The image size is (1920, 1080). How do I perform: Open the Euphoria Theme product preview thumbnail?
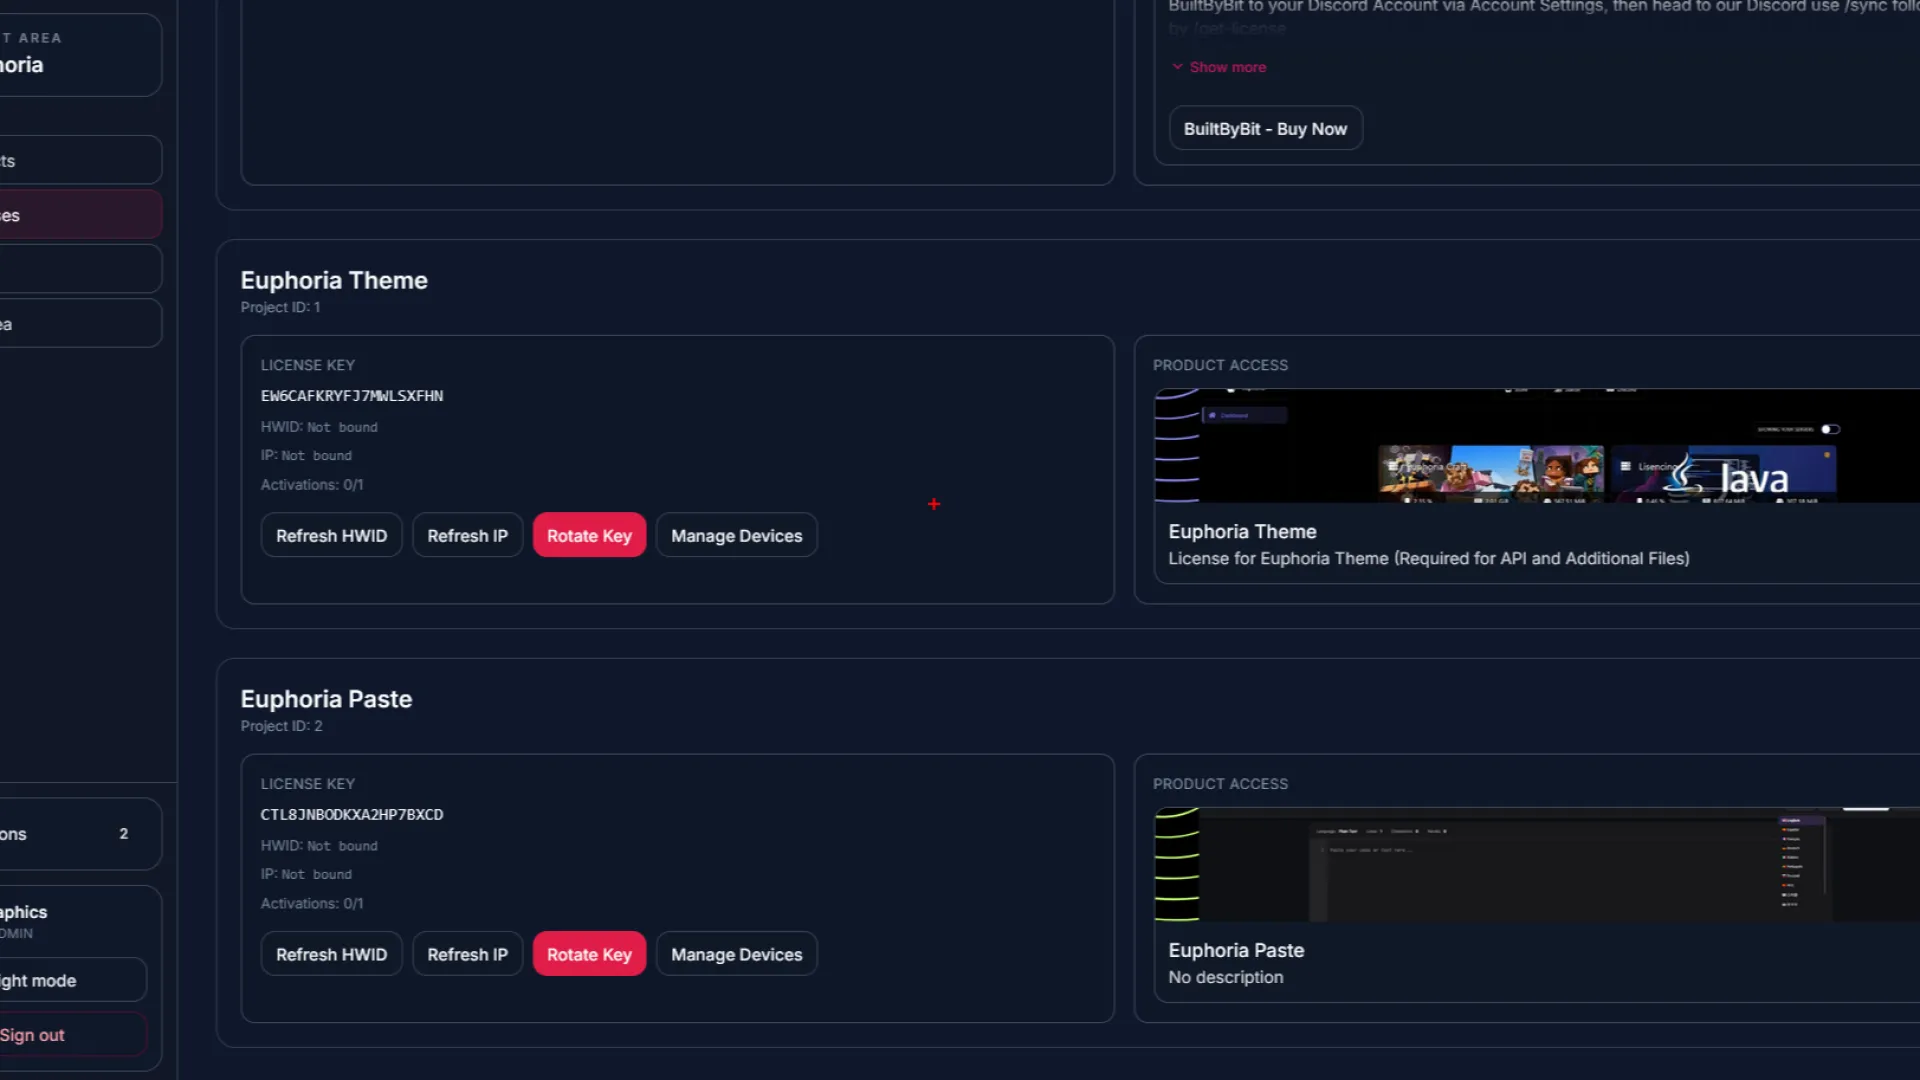tap(1535, 446)
